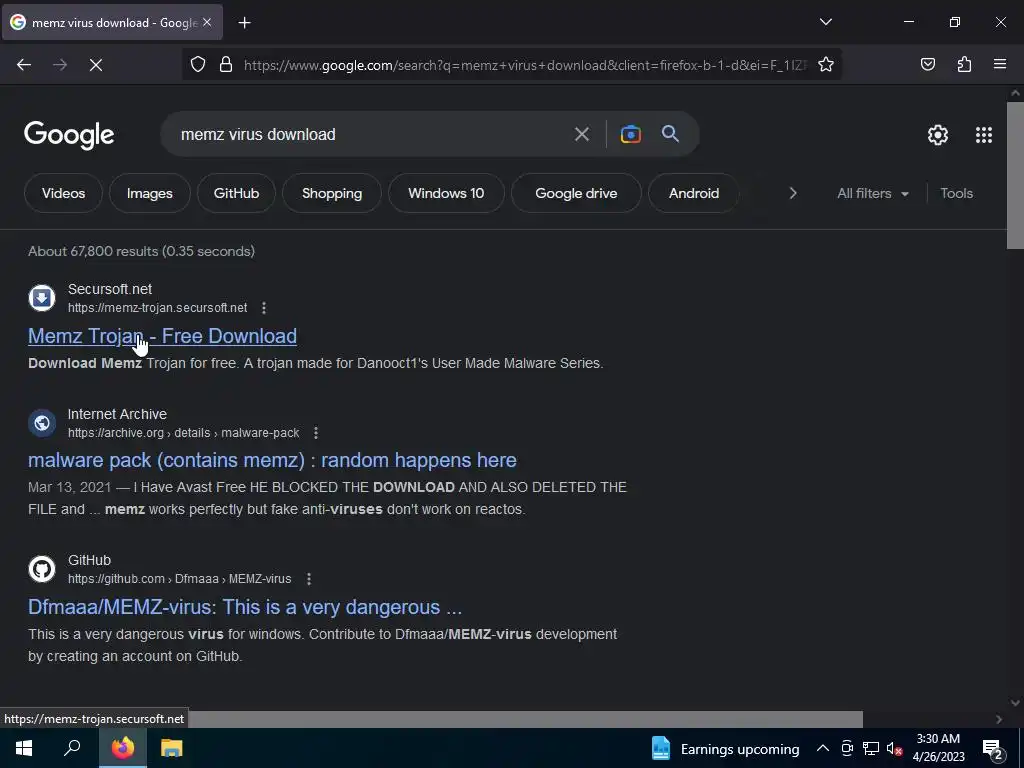Click the taskbar clock showing 3:30 AM

point(938,748)
